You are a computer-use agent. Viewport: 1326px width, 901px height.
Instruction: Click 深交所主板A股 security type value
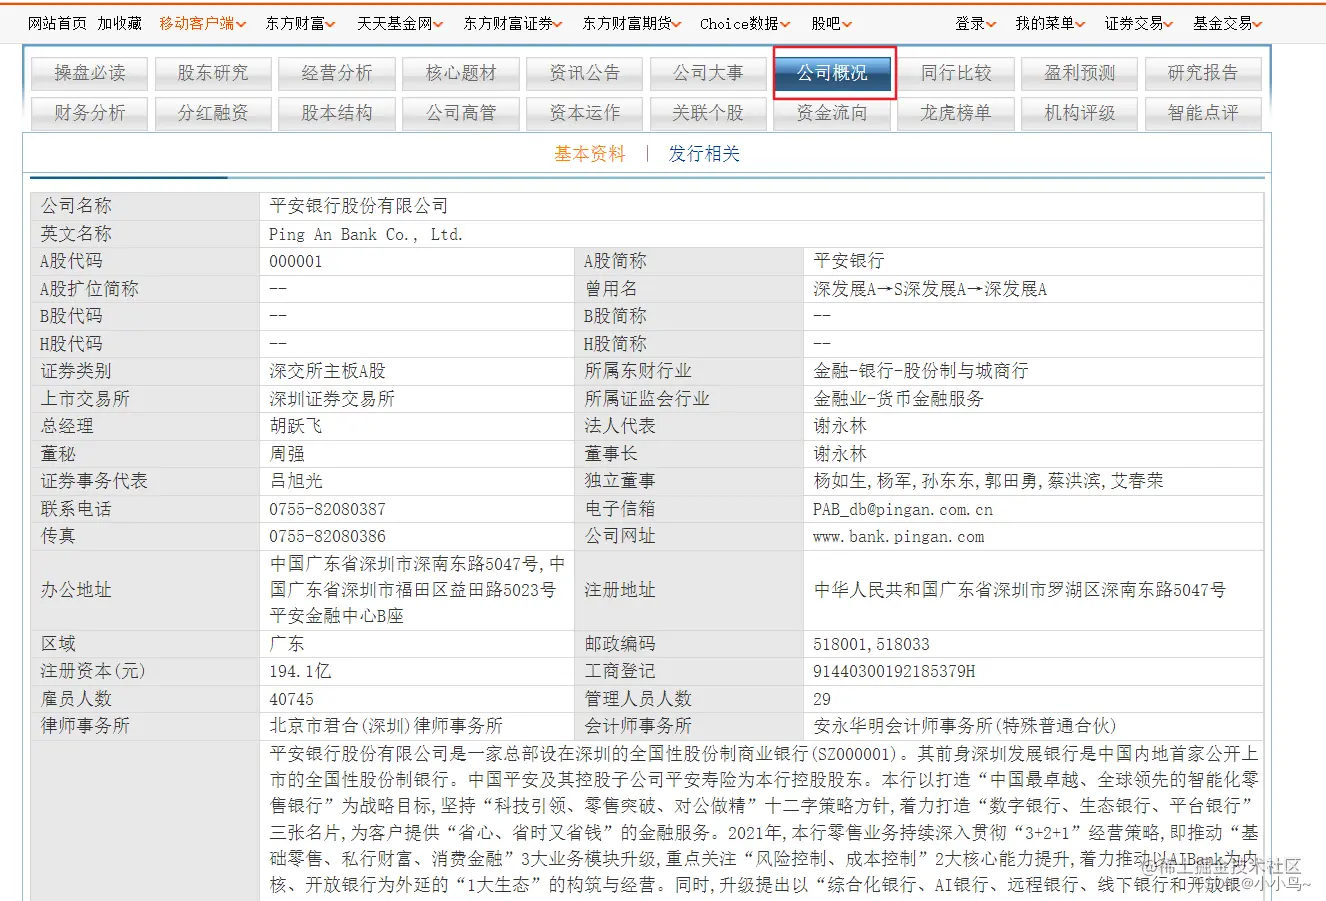pos(328,371)
